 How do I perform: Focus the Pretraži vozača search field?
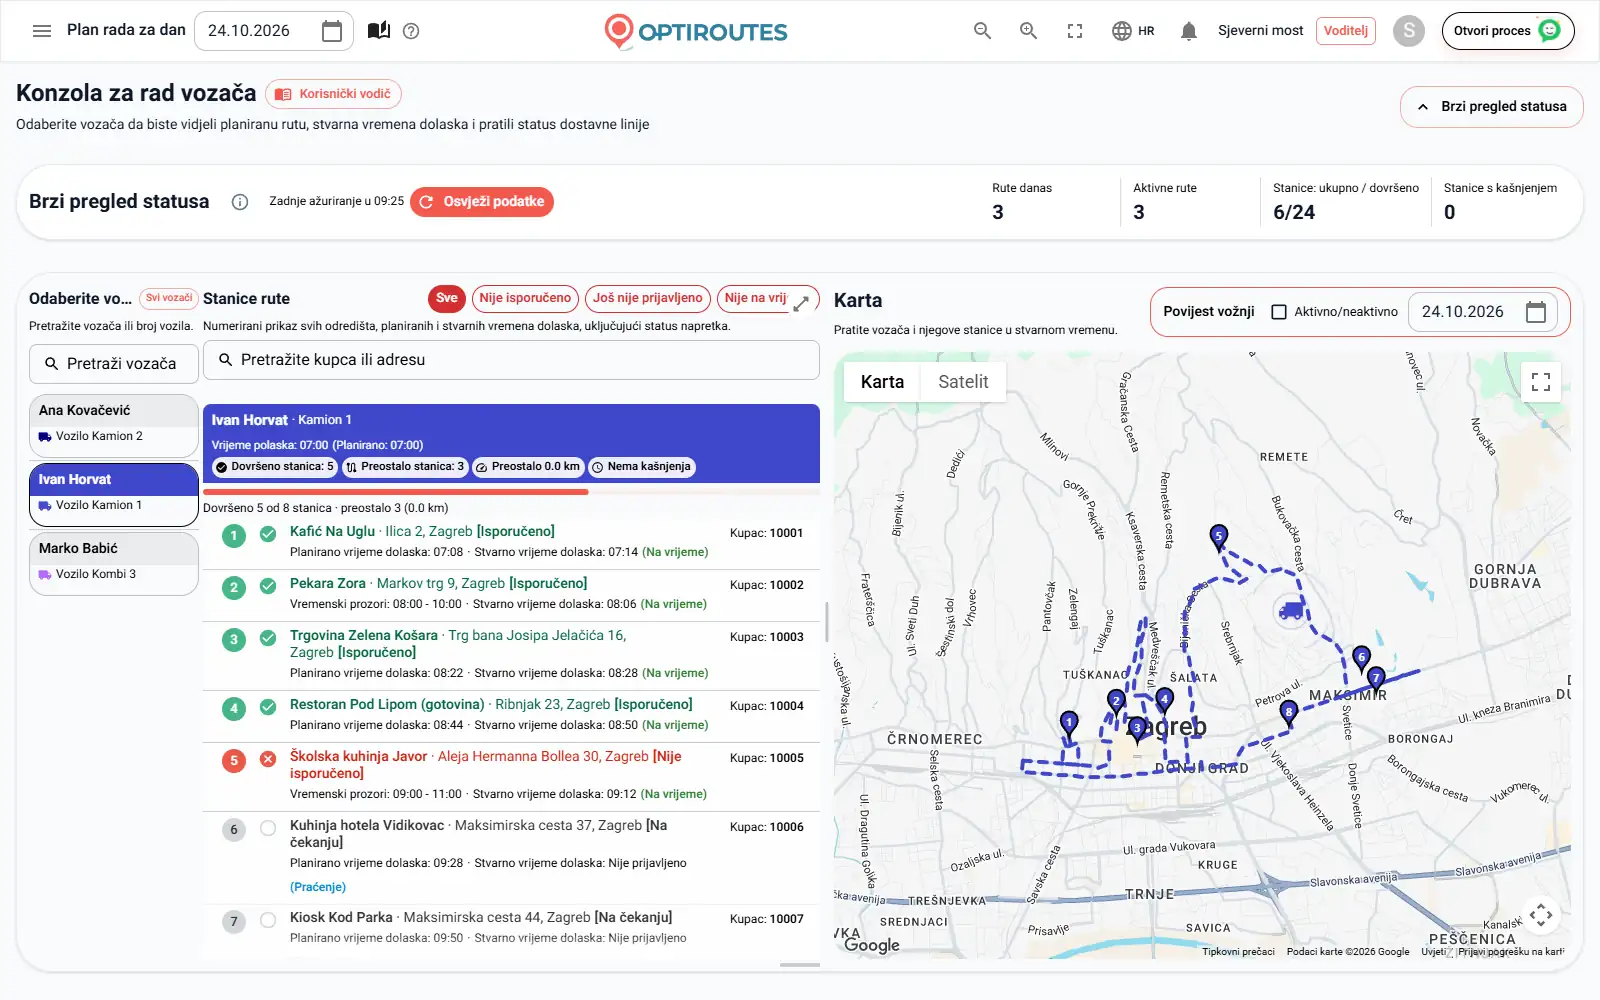pos(114,364)
